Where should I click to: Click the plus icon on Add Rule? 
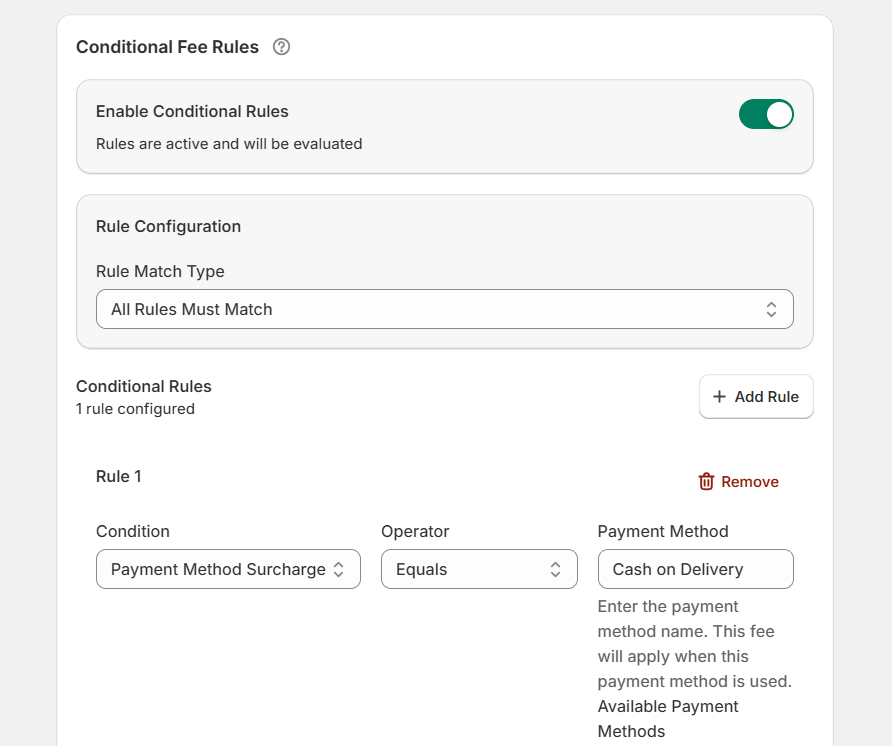pos(720,396)
